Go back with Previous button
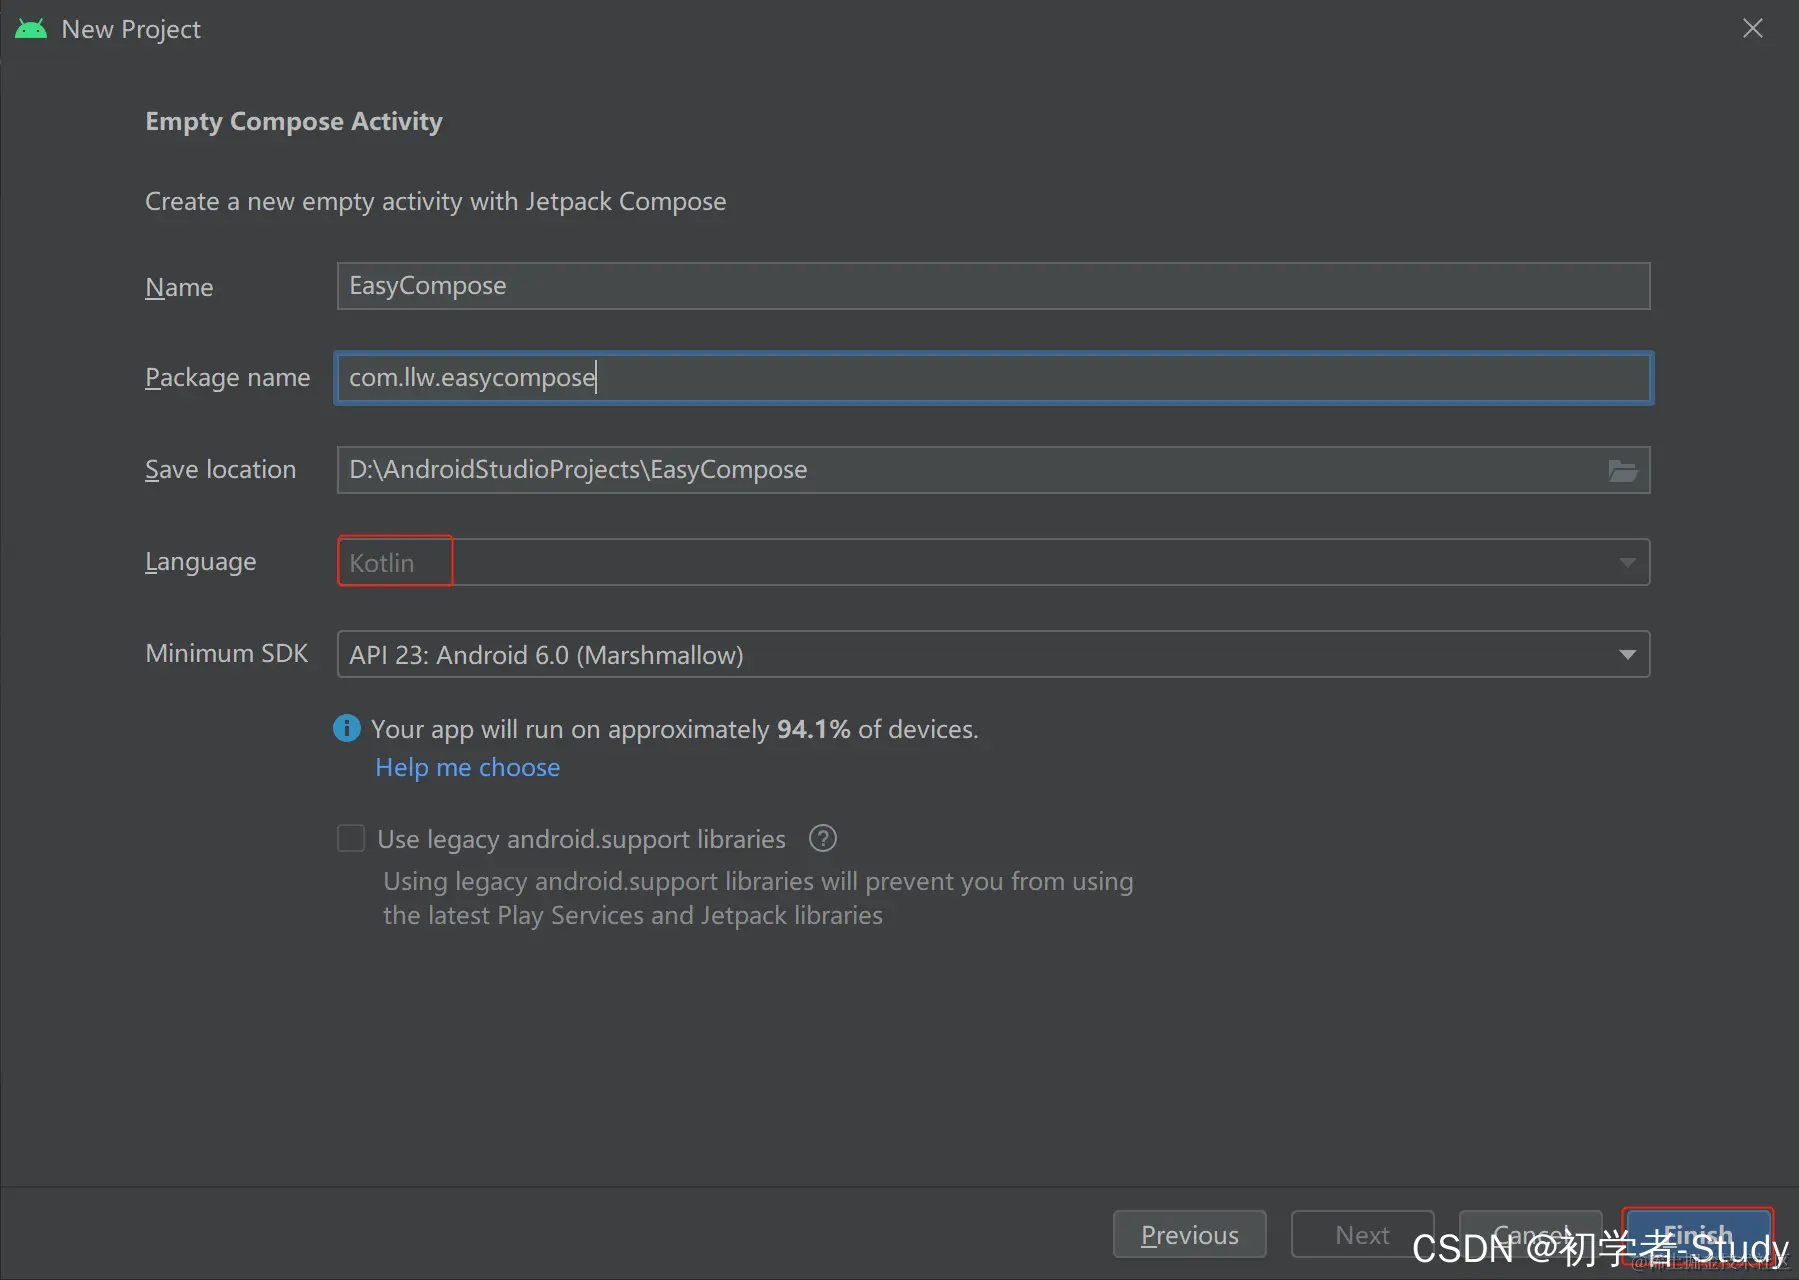The width and height of the screenshot is (1799, 1280). pos(1189,1235)
